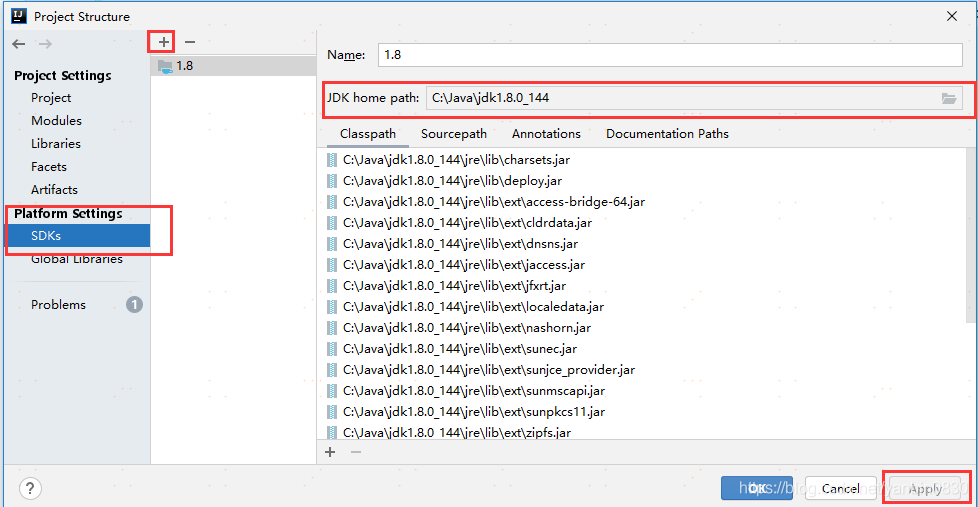Click the forward navigation arrow
This screenshot has width=978, height=507.
click(45, 44)
